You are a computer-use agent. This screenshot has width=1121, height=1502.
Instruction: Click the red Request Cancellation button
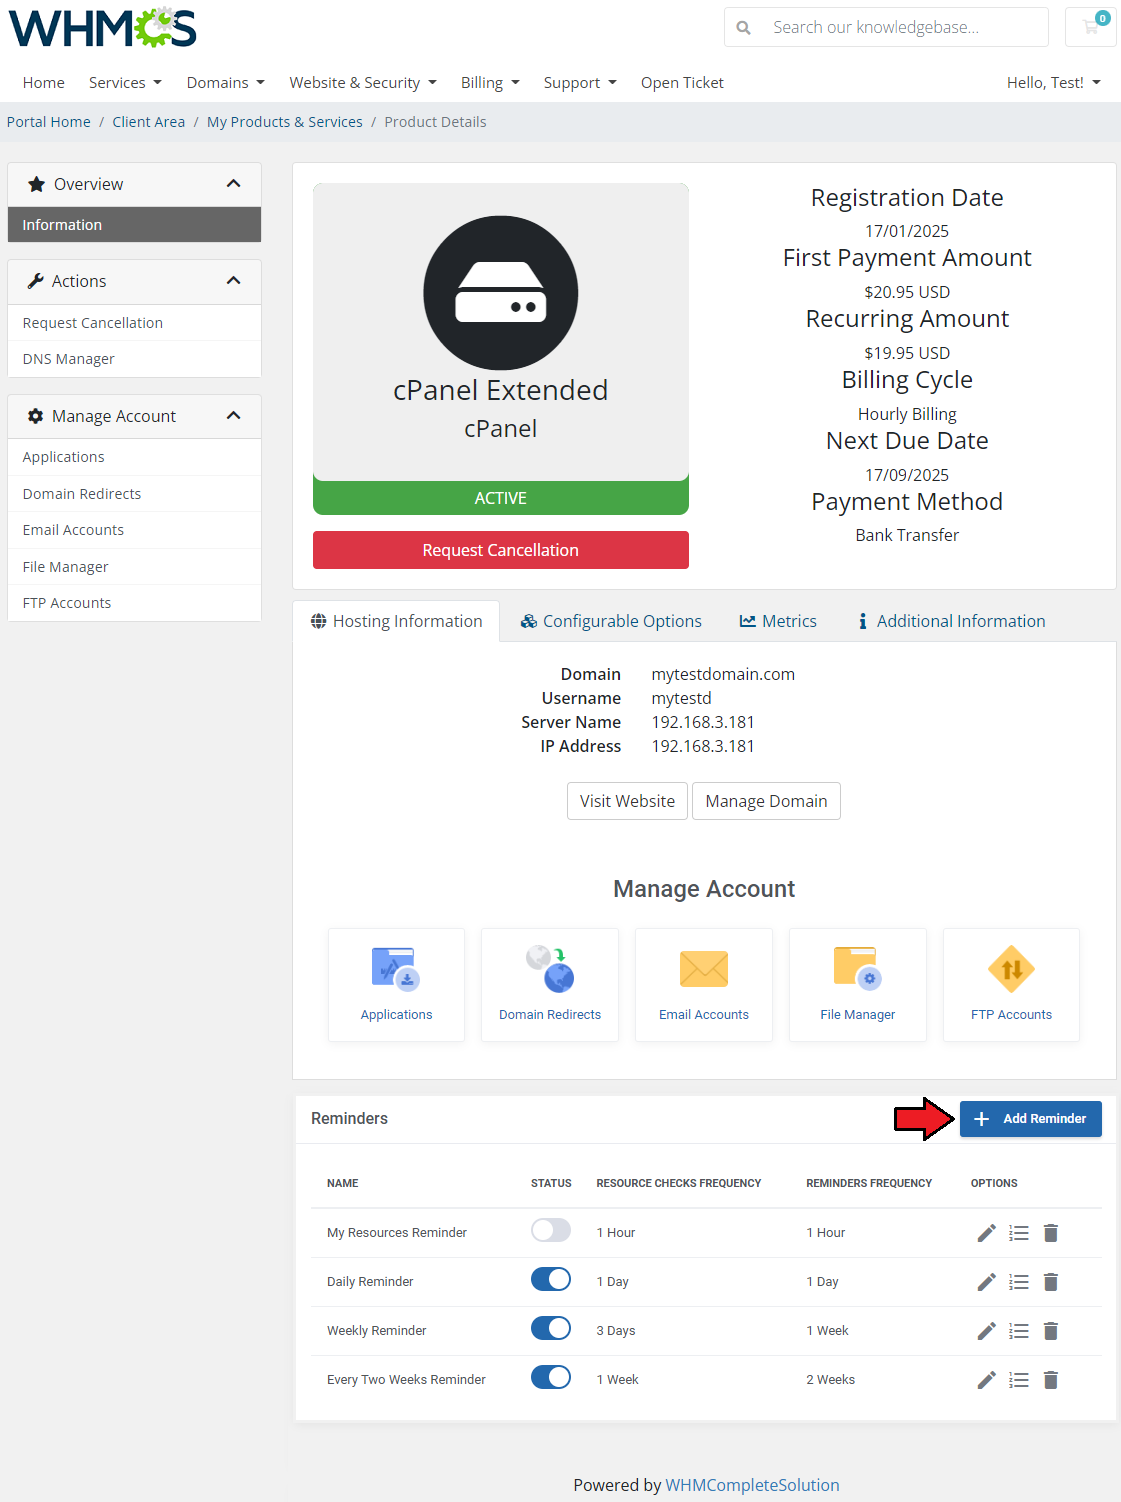(x=500, y=550)
